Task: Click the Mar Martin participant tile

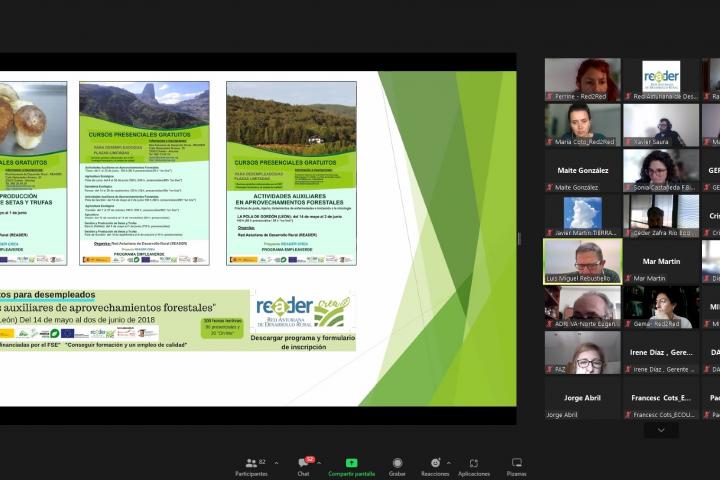Action: pos(660,262)
